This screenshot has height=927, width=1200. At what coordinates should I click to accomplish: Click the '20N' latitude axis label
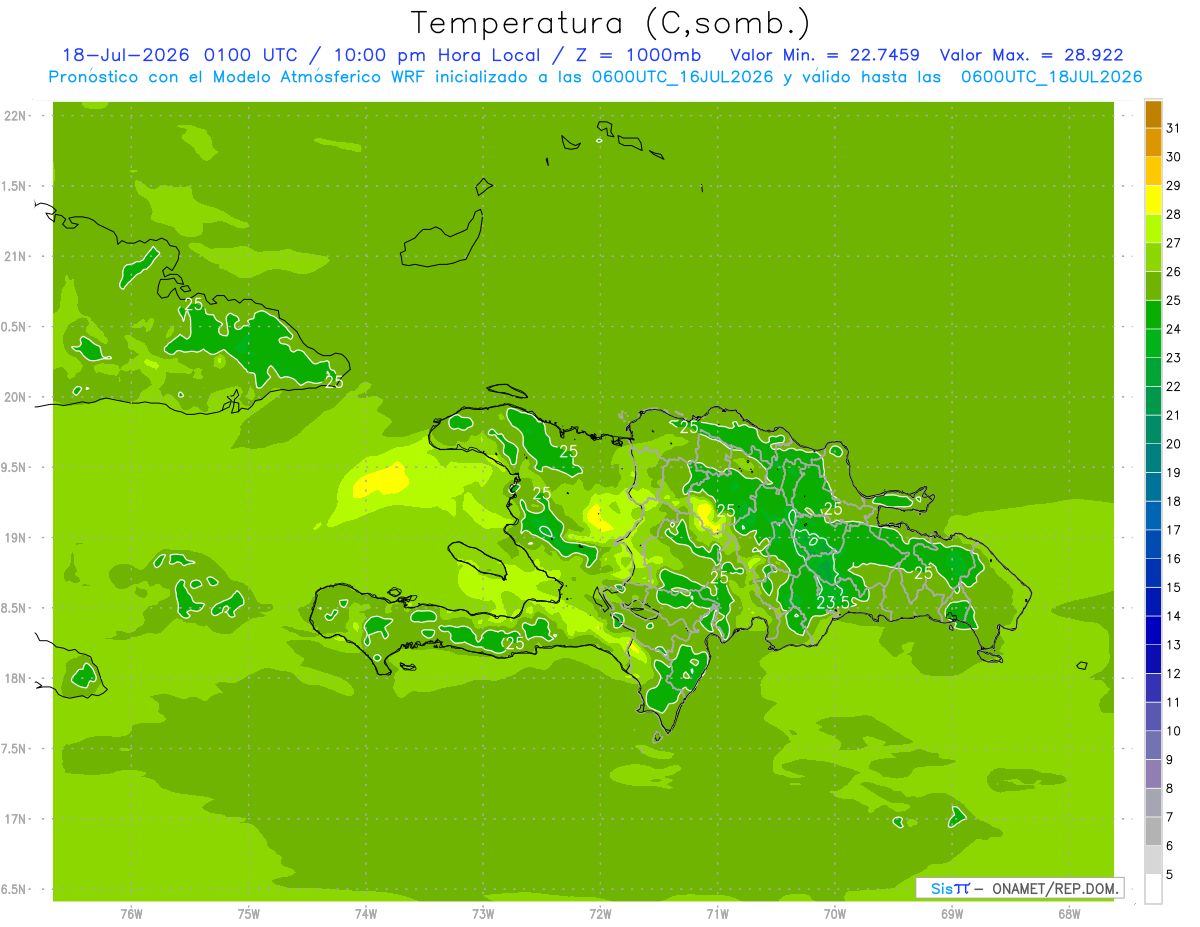(16, 397)
